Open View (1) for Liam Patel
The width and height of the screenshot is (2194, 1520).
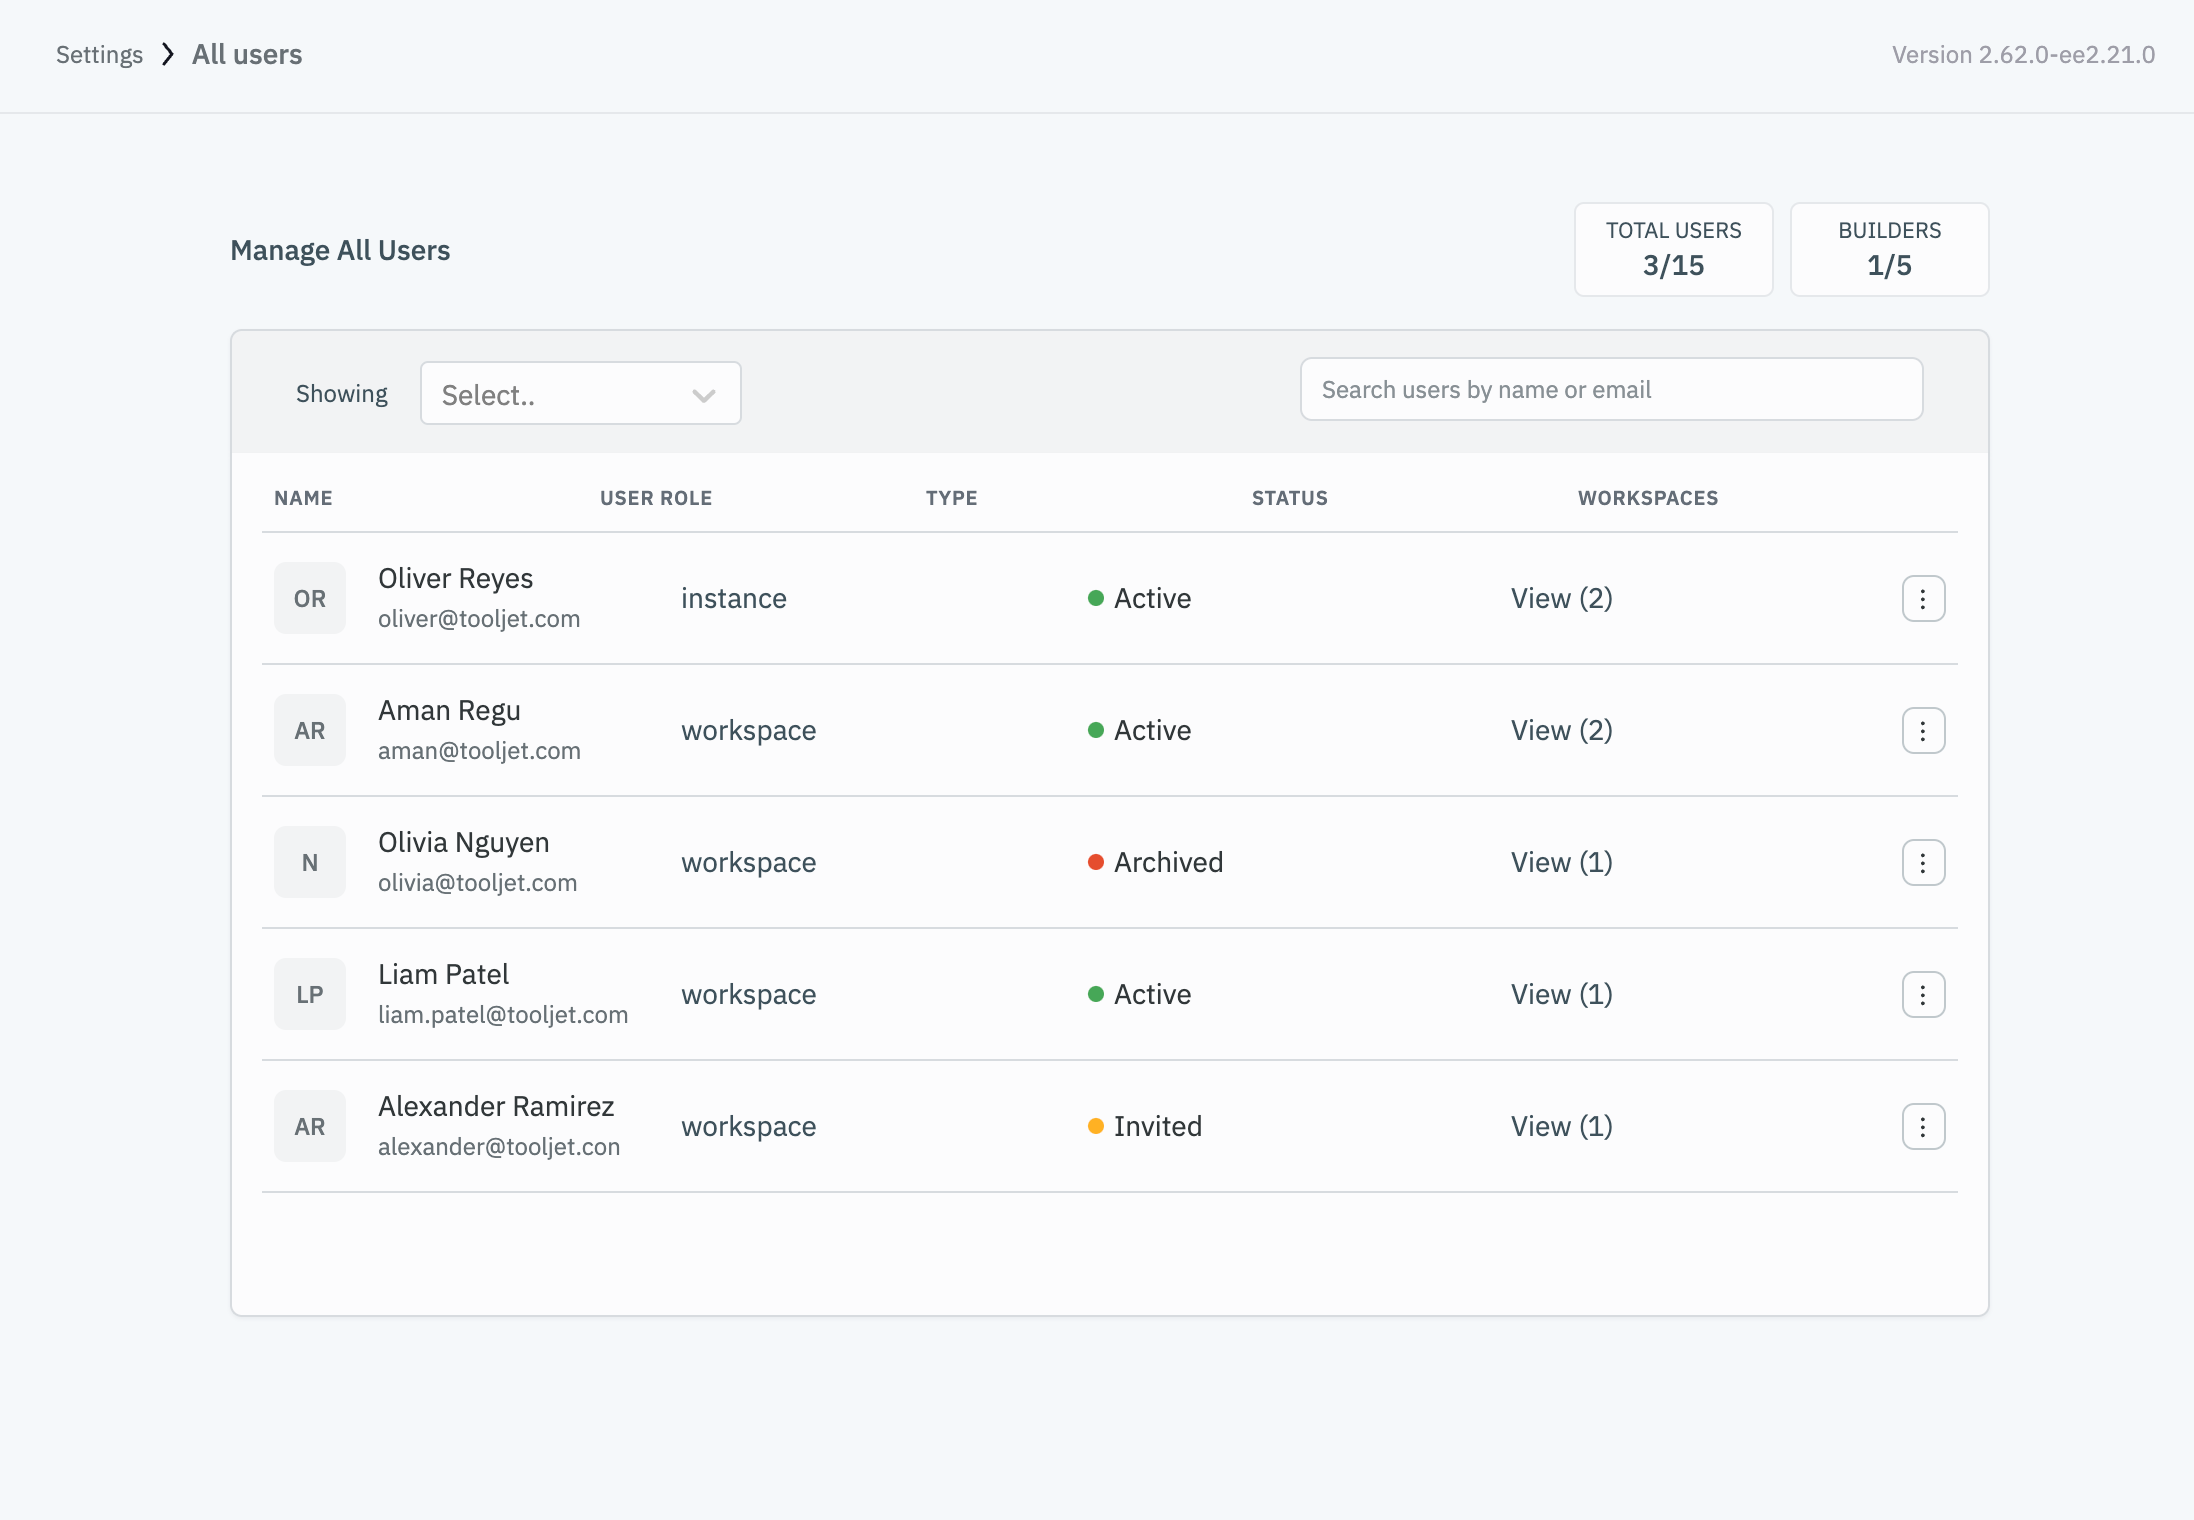pos(1561,994)
